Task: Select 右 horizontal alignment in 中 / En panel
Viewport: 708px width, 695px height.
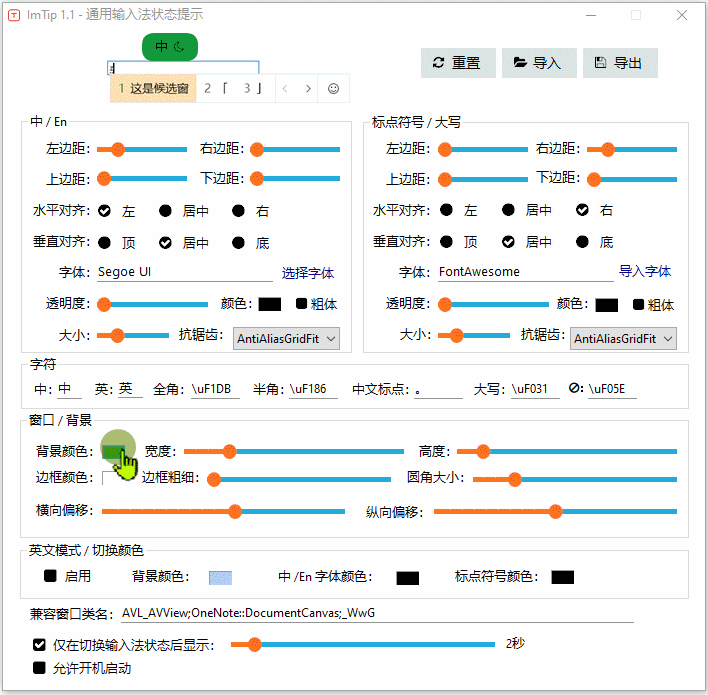Action: coord(239,212)
